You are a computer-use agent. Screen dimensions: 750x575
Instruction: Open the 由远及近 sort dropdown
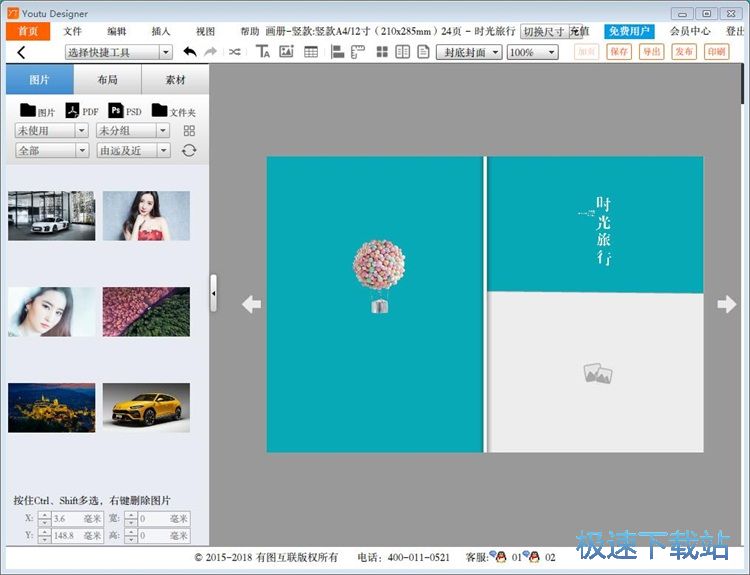click(x=133, y=150)
